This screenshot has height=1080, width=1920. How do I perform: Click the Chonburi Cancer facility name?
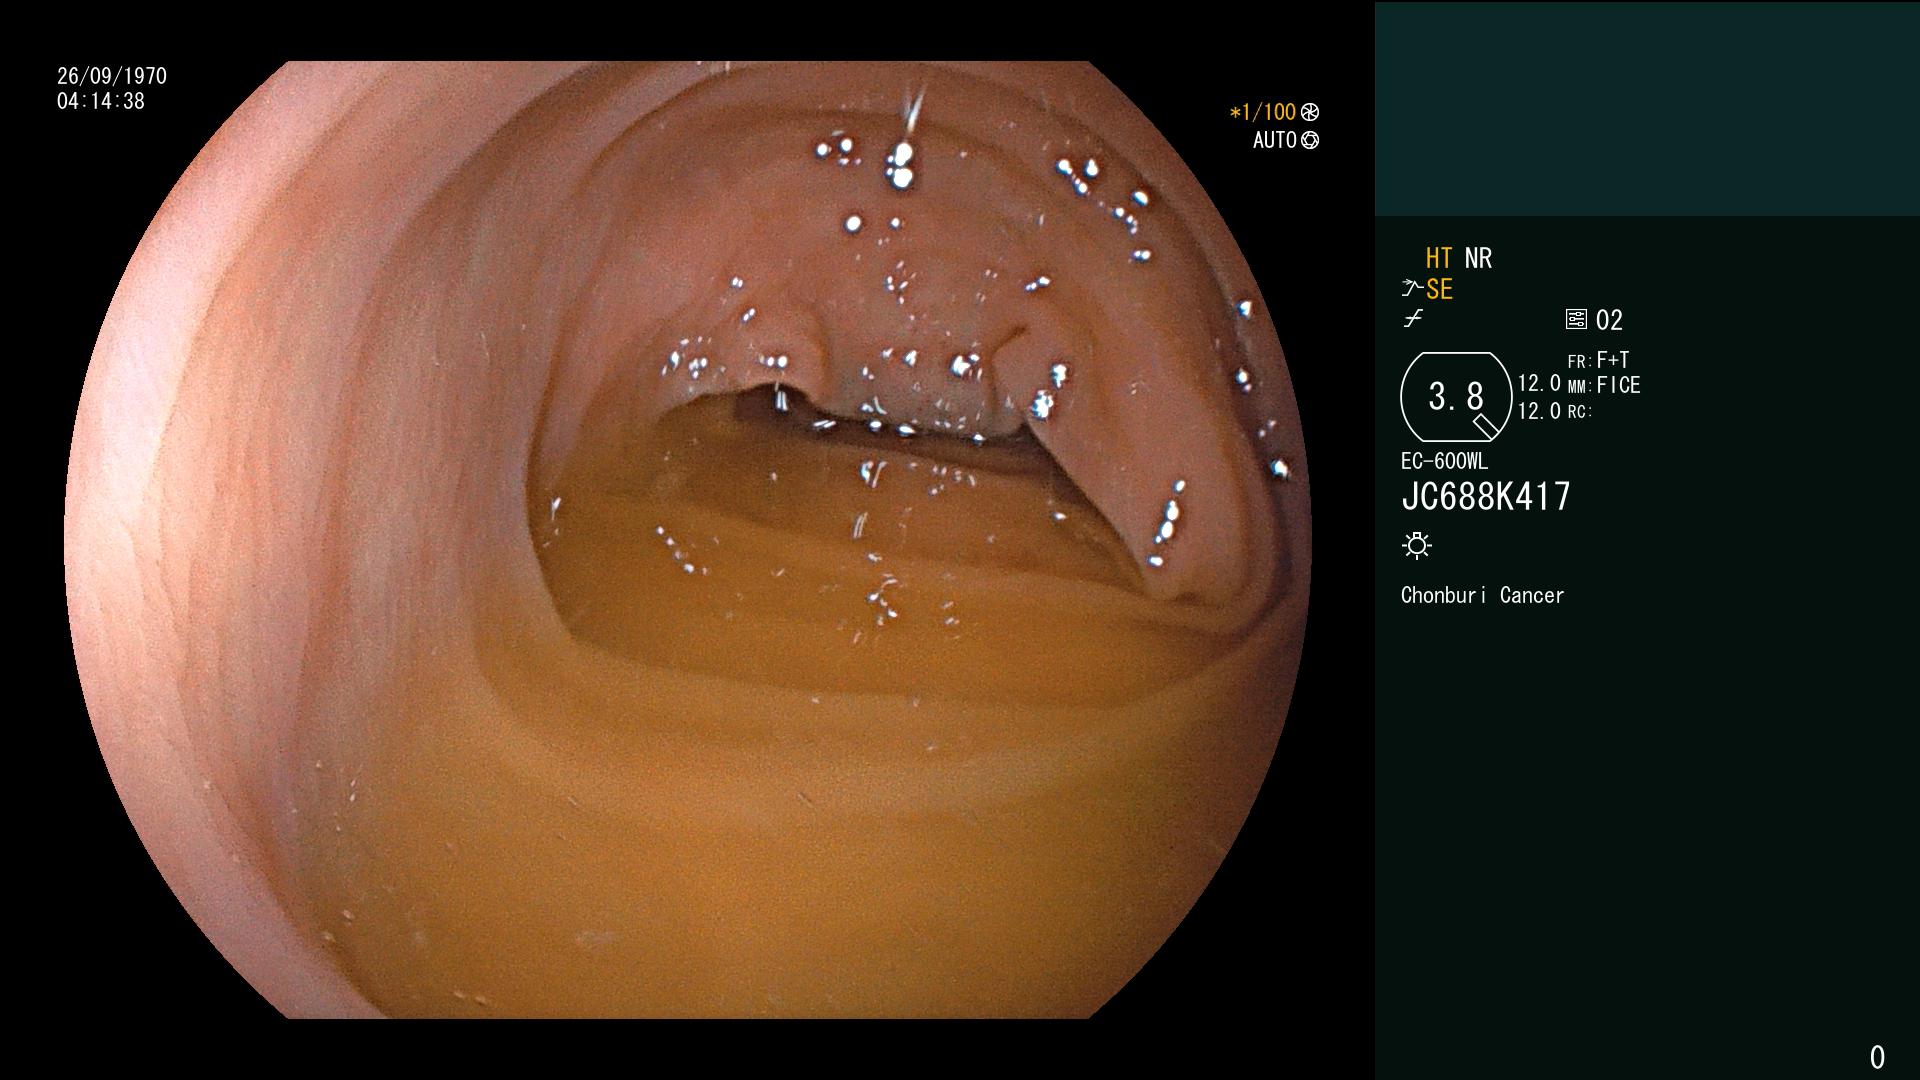point(1482,595)
